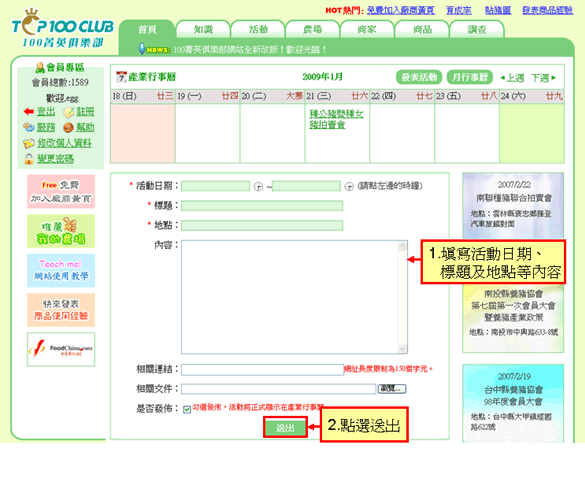The image size is (585, 500).
Task: Go to previous week 上週
Action: [513, 78]
